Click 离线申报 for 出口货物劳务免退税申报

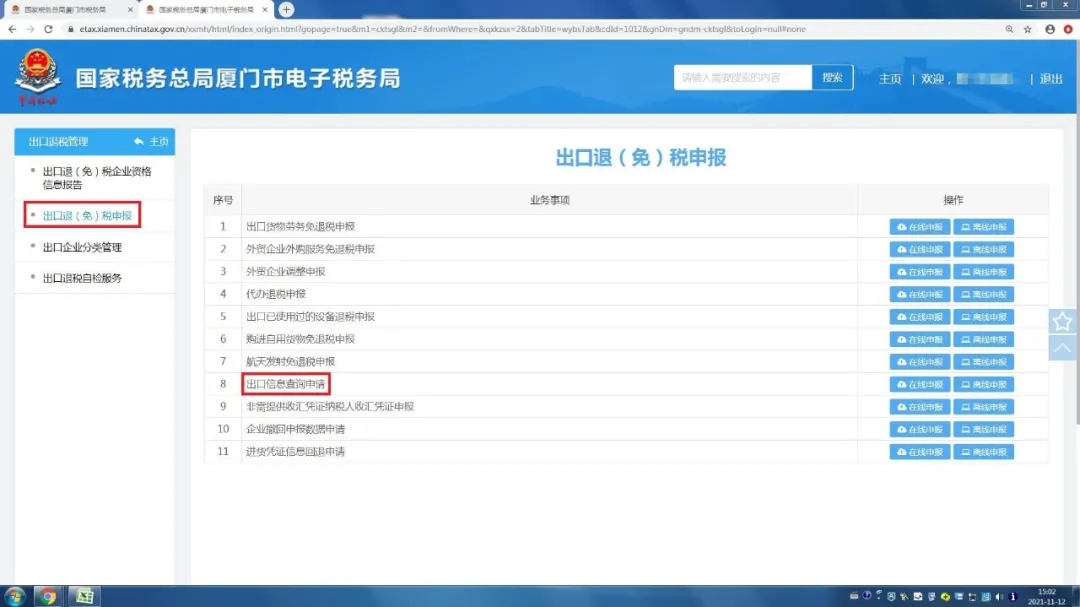tap(983, 227)
